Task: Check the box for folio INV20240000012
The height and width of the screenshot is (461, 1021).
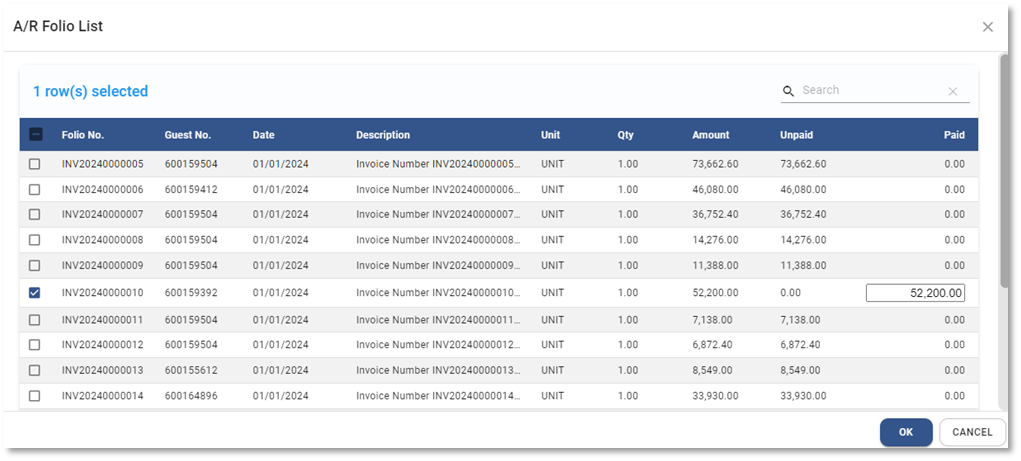Action: pyautogui.click(x=35, y=344)
